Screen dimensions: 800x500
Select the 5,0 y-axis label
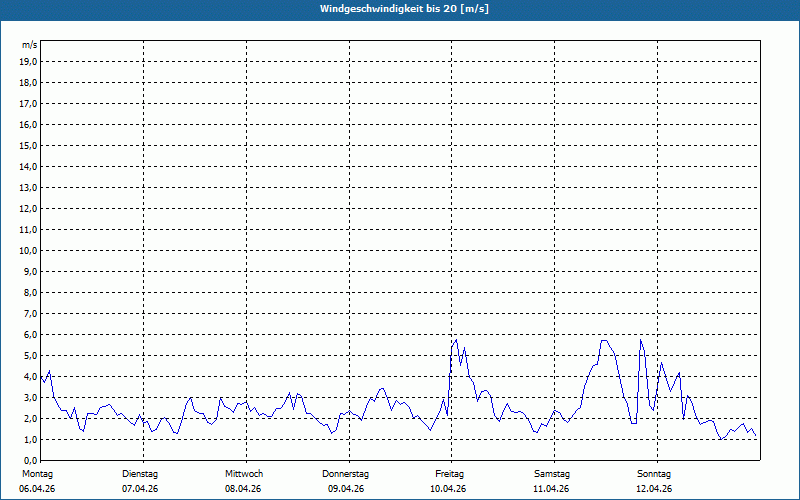click(30, 355)
